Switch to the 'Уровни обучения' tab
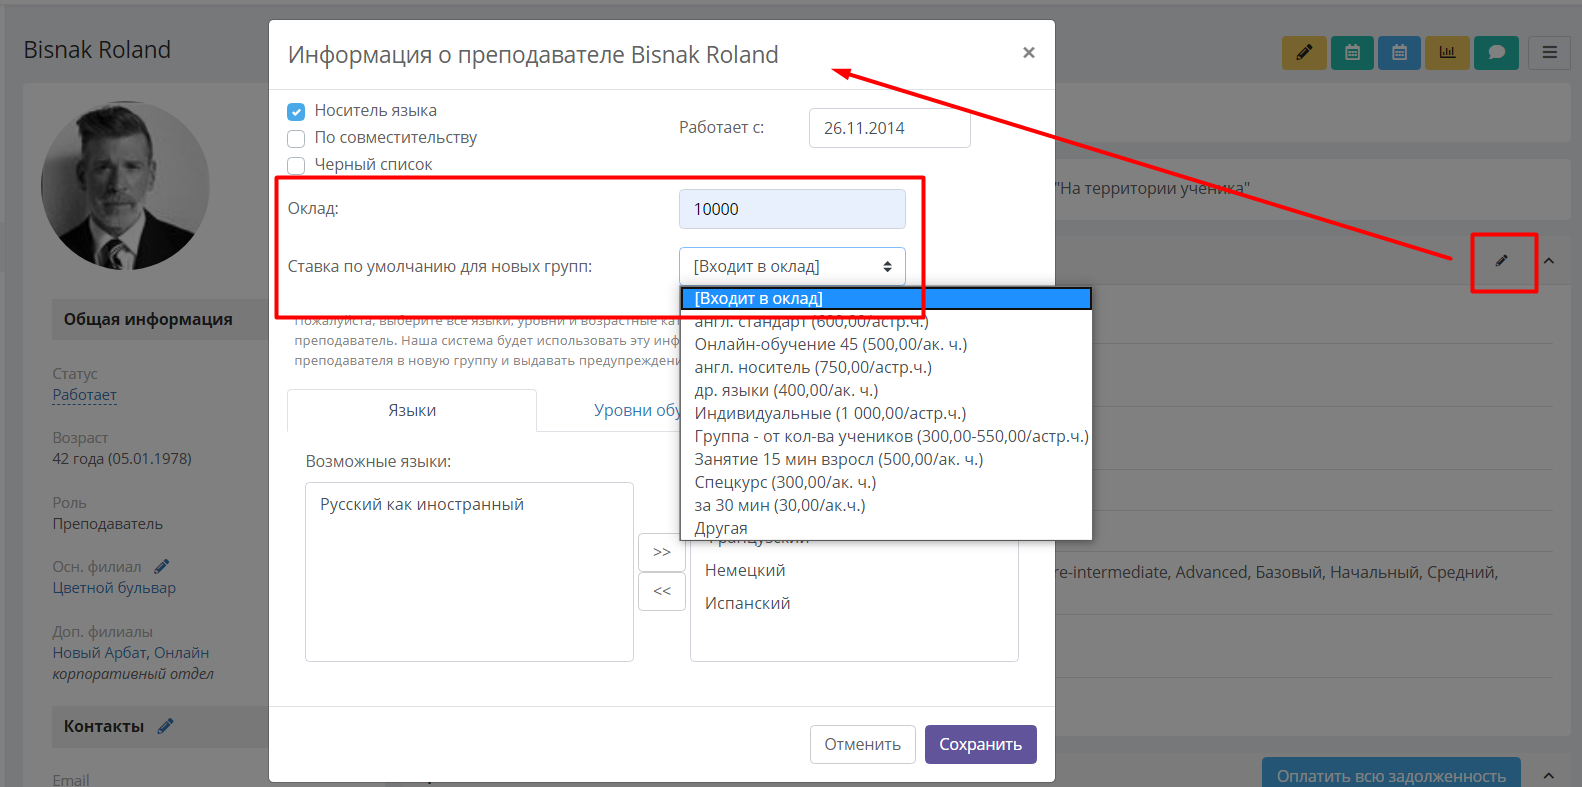 pos(636,410)
